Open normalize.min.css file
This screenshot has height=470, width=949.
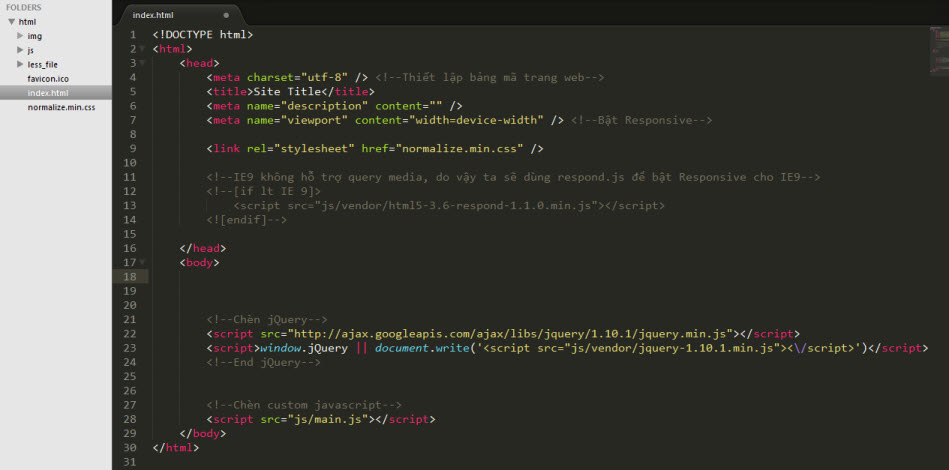click(x=61, y=107)
